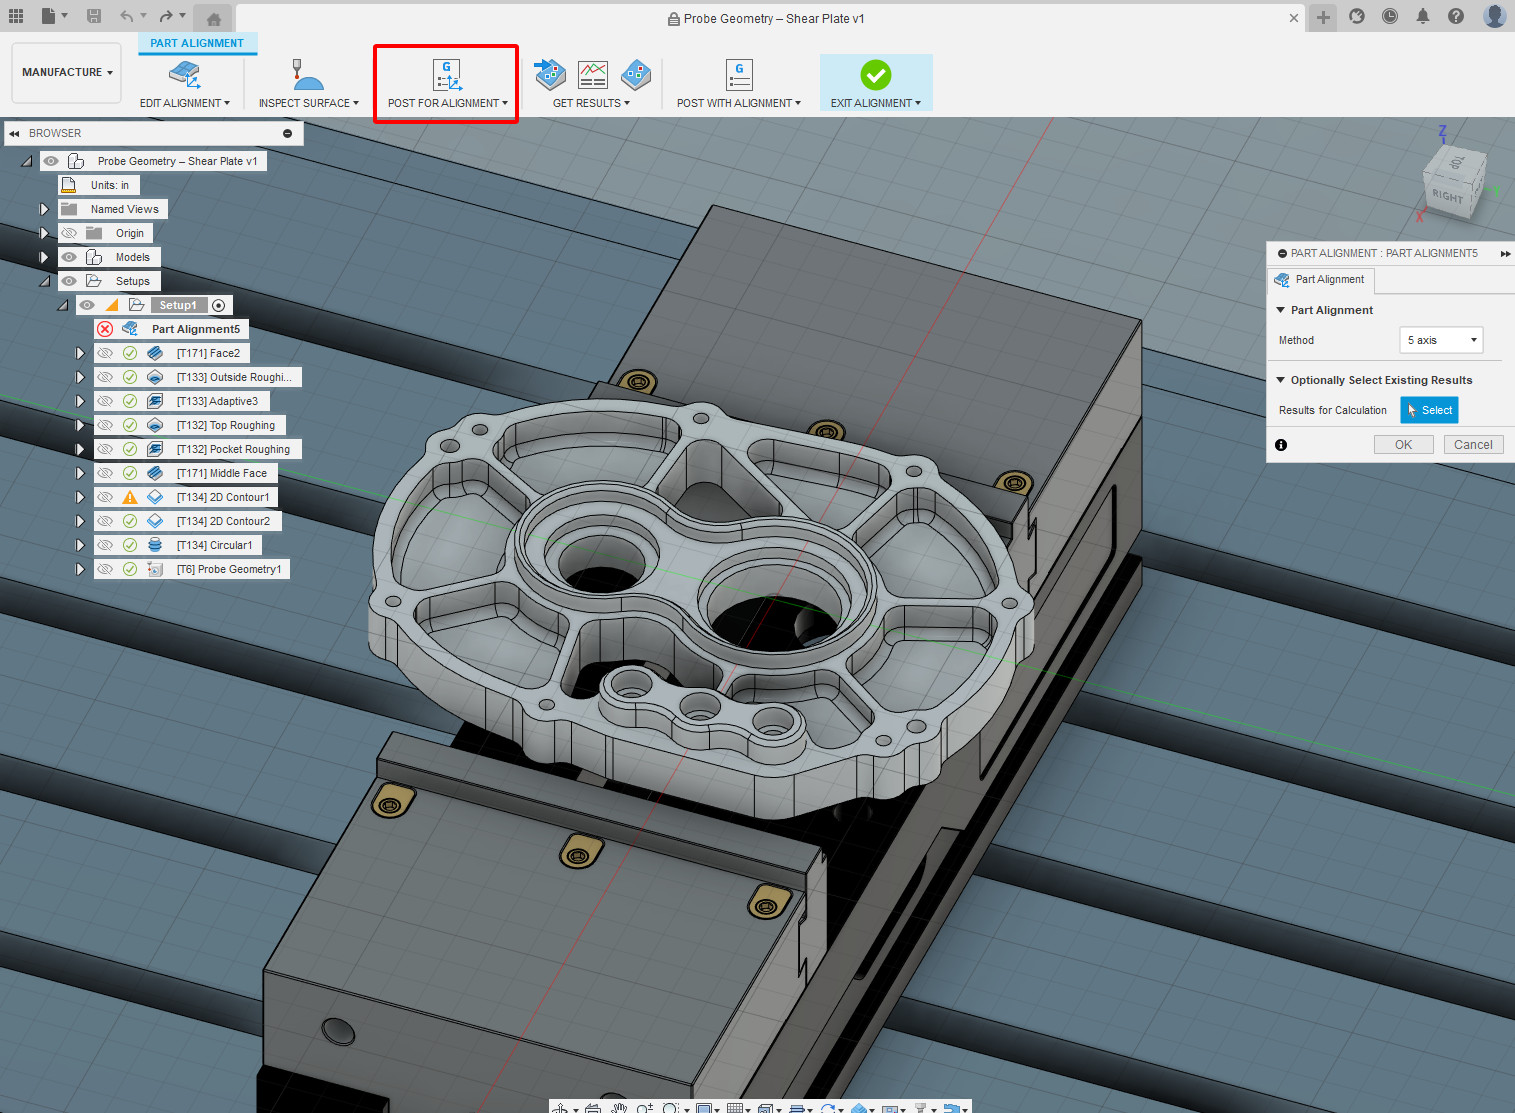Show the [T171] Face2 operation toolpath

pos(105,353)
